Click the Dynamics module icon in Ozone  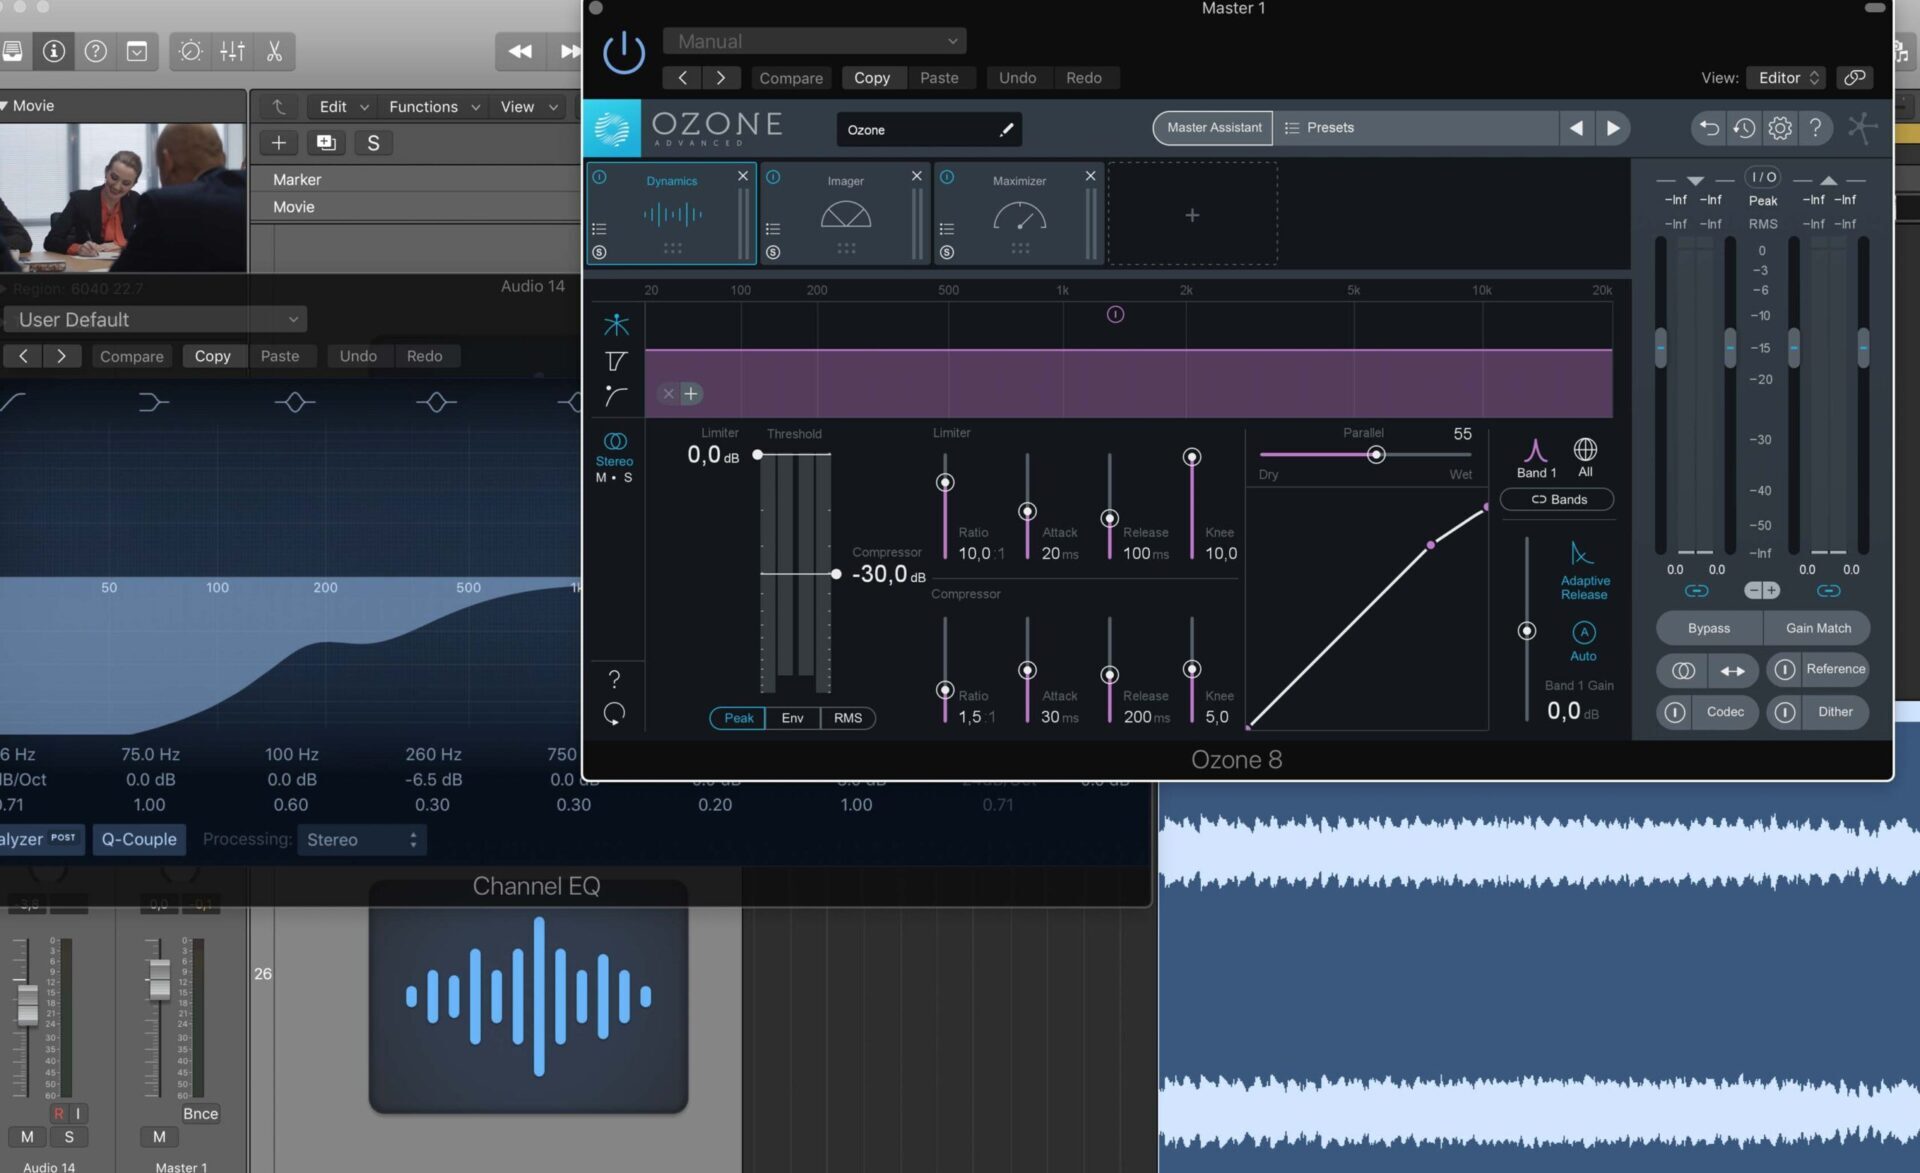coord(672,213)
